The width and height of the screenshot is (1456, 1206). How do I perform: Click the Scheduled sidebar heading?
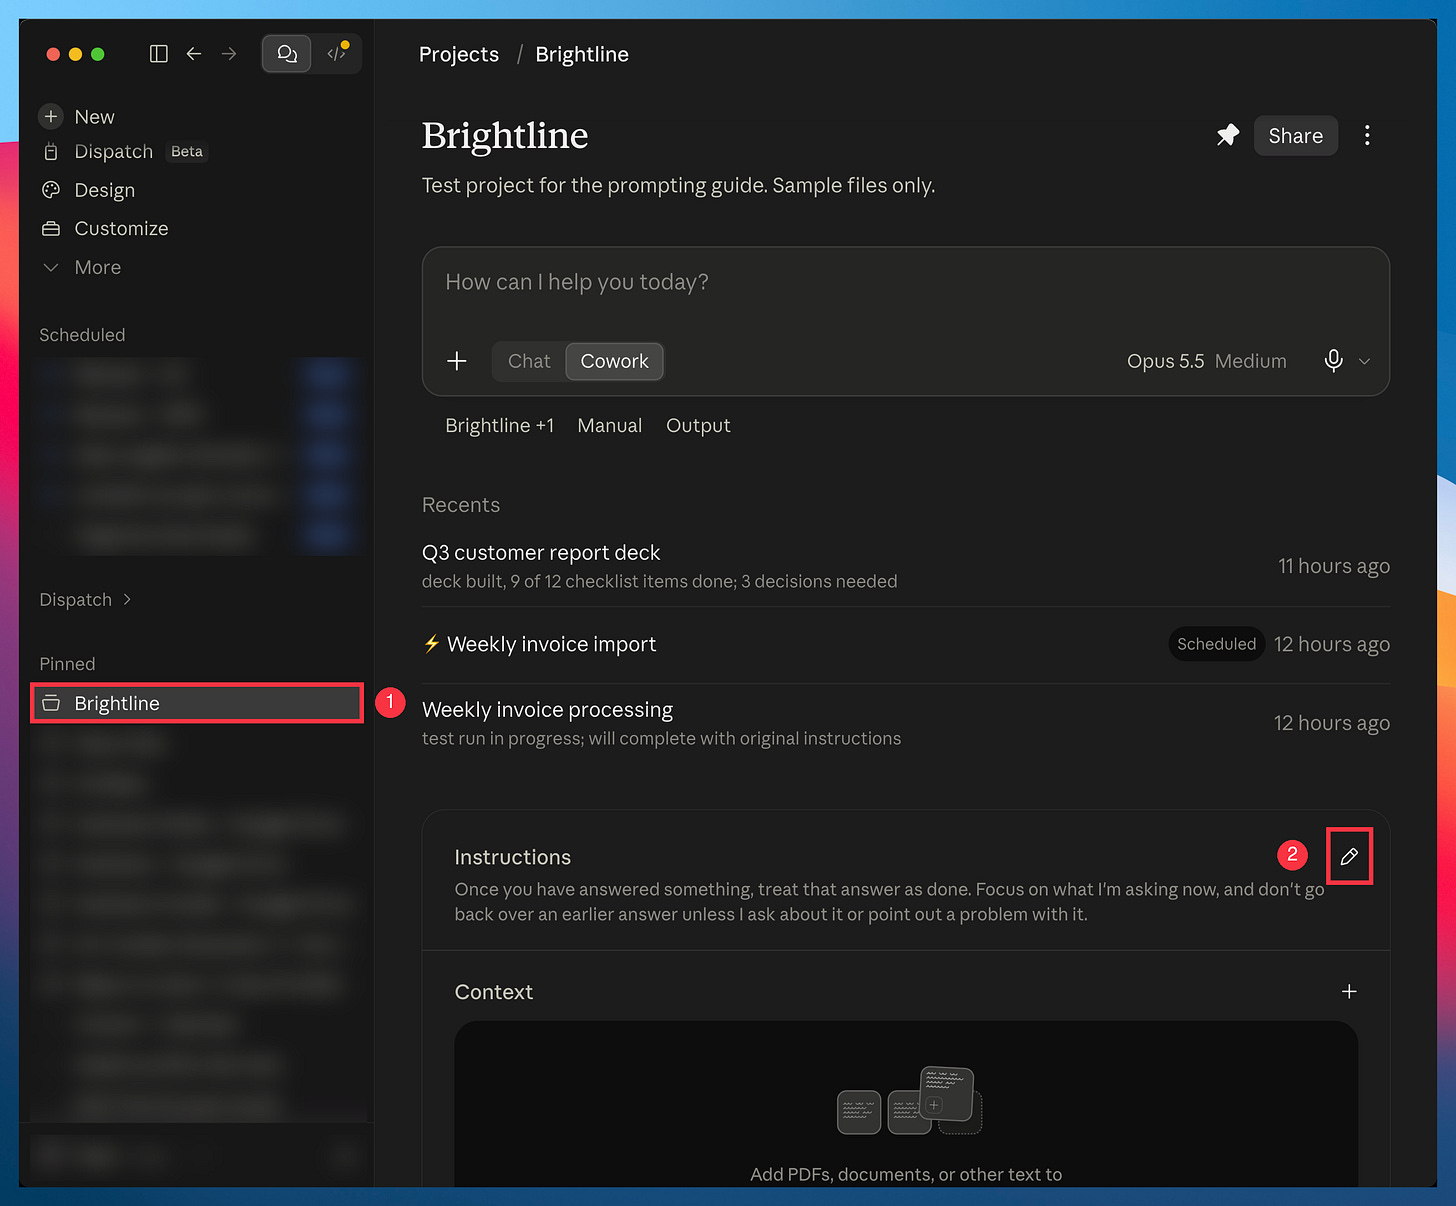coord(82,336)
